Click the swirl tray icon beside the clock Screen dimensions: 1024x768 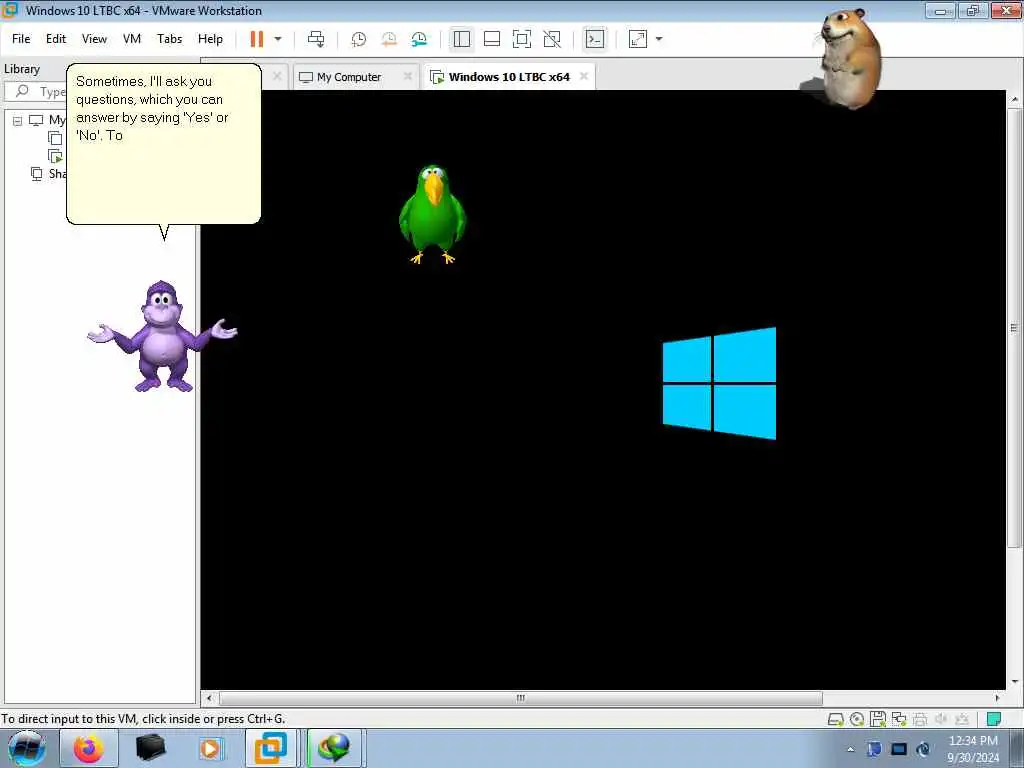pyautogui.click(x=923, y=749)
